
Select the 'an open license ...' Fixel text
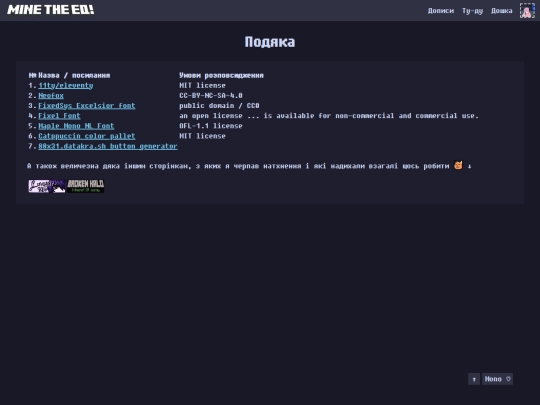point(329,116)
